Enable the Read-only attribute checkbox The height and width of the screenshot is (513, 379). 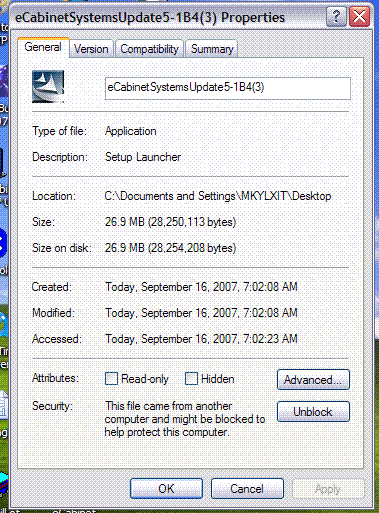(111, 379)
